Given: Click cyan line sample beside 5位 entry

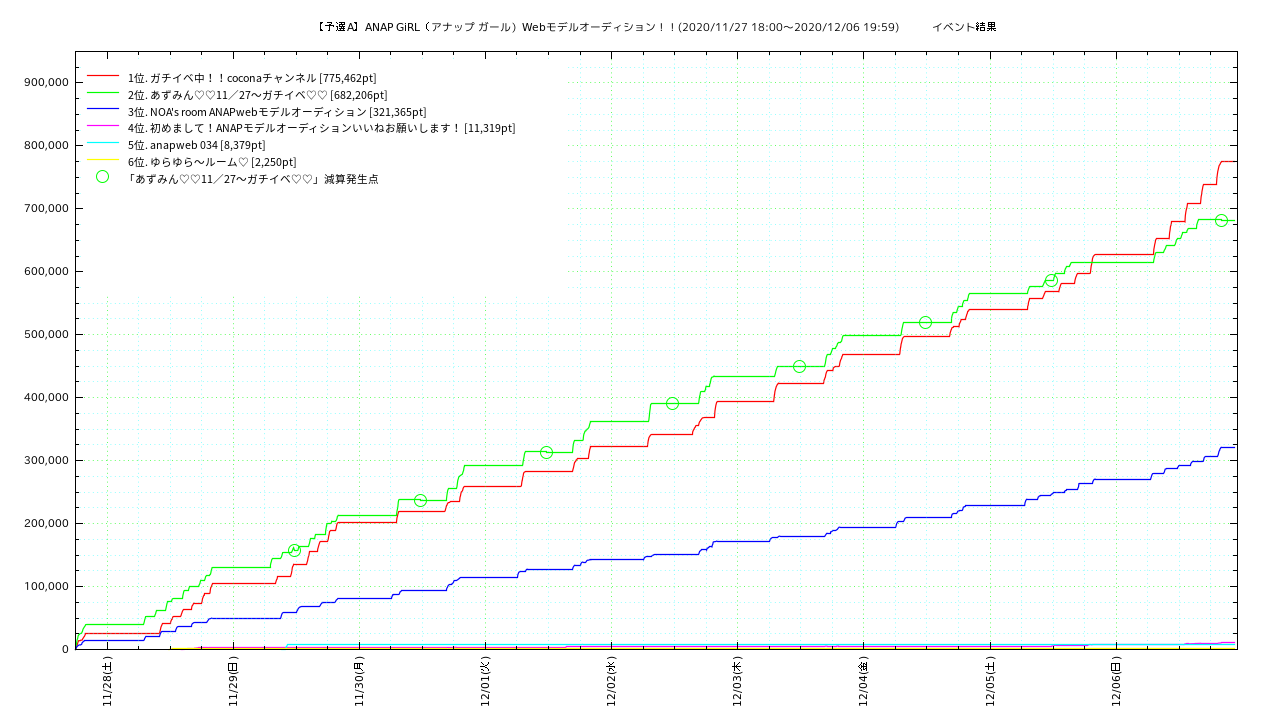Looking at the screenshot, I should (102, 143).
